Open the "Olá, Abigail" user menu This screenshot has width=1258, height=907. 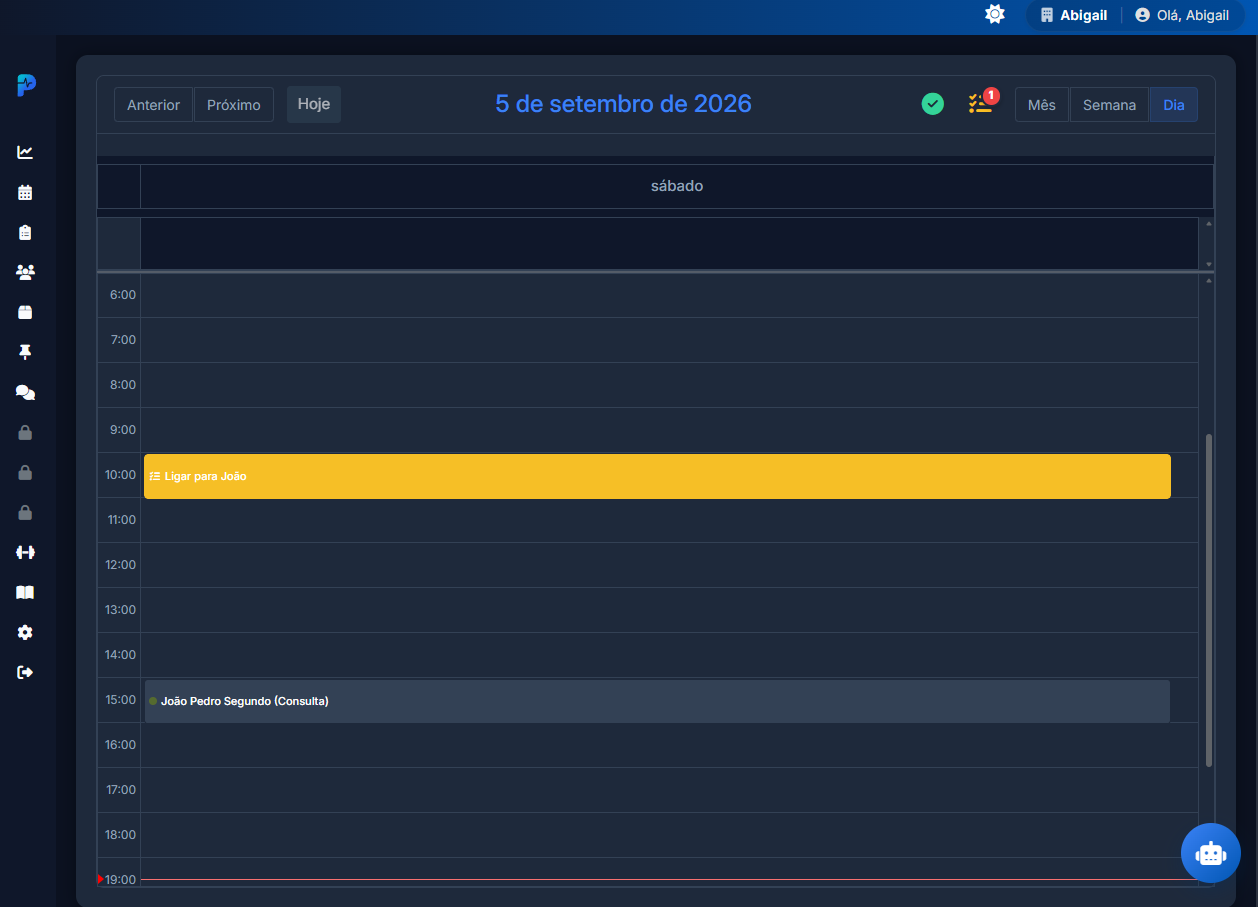(x=1182, y=15)
